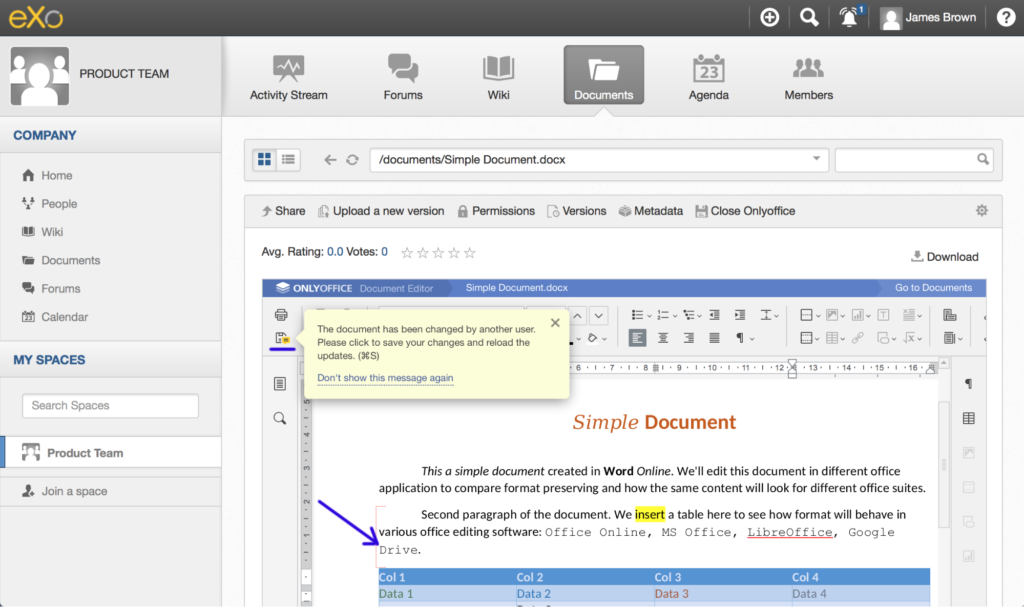
Task: Open James Brown user menu
Action: click(928, 18)
